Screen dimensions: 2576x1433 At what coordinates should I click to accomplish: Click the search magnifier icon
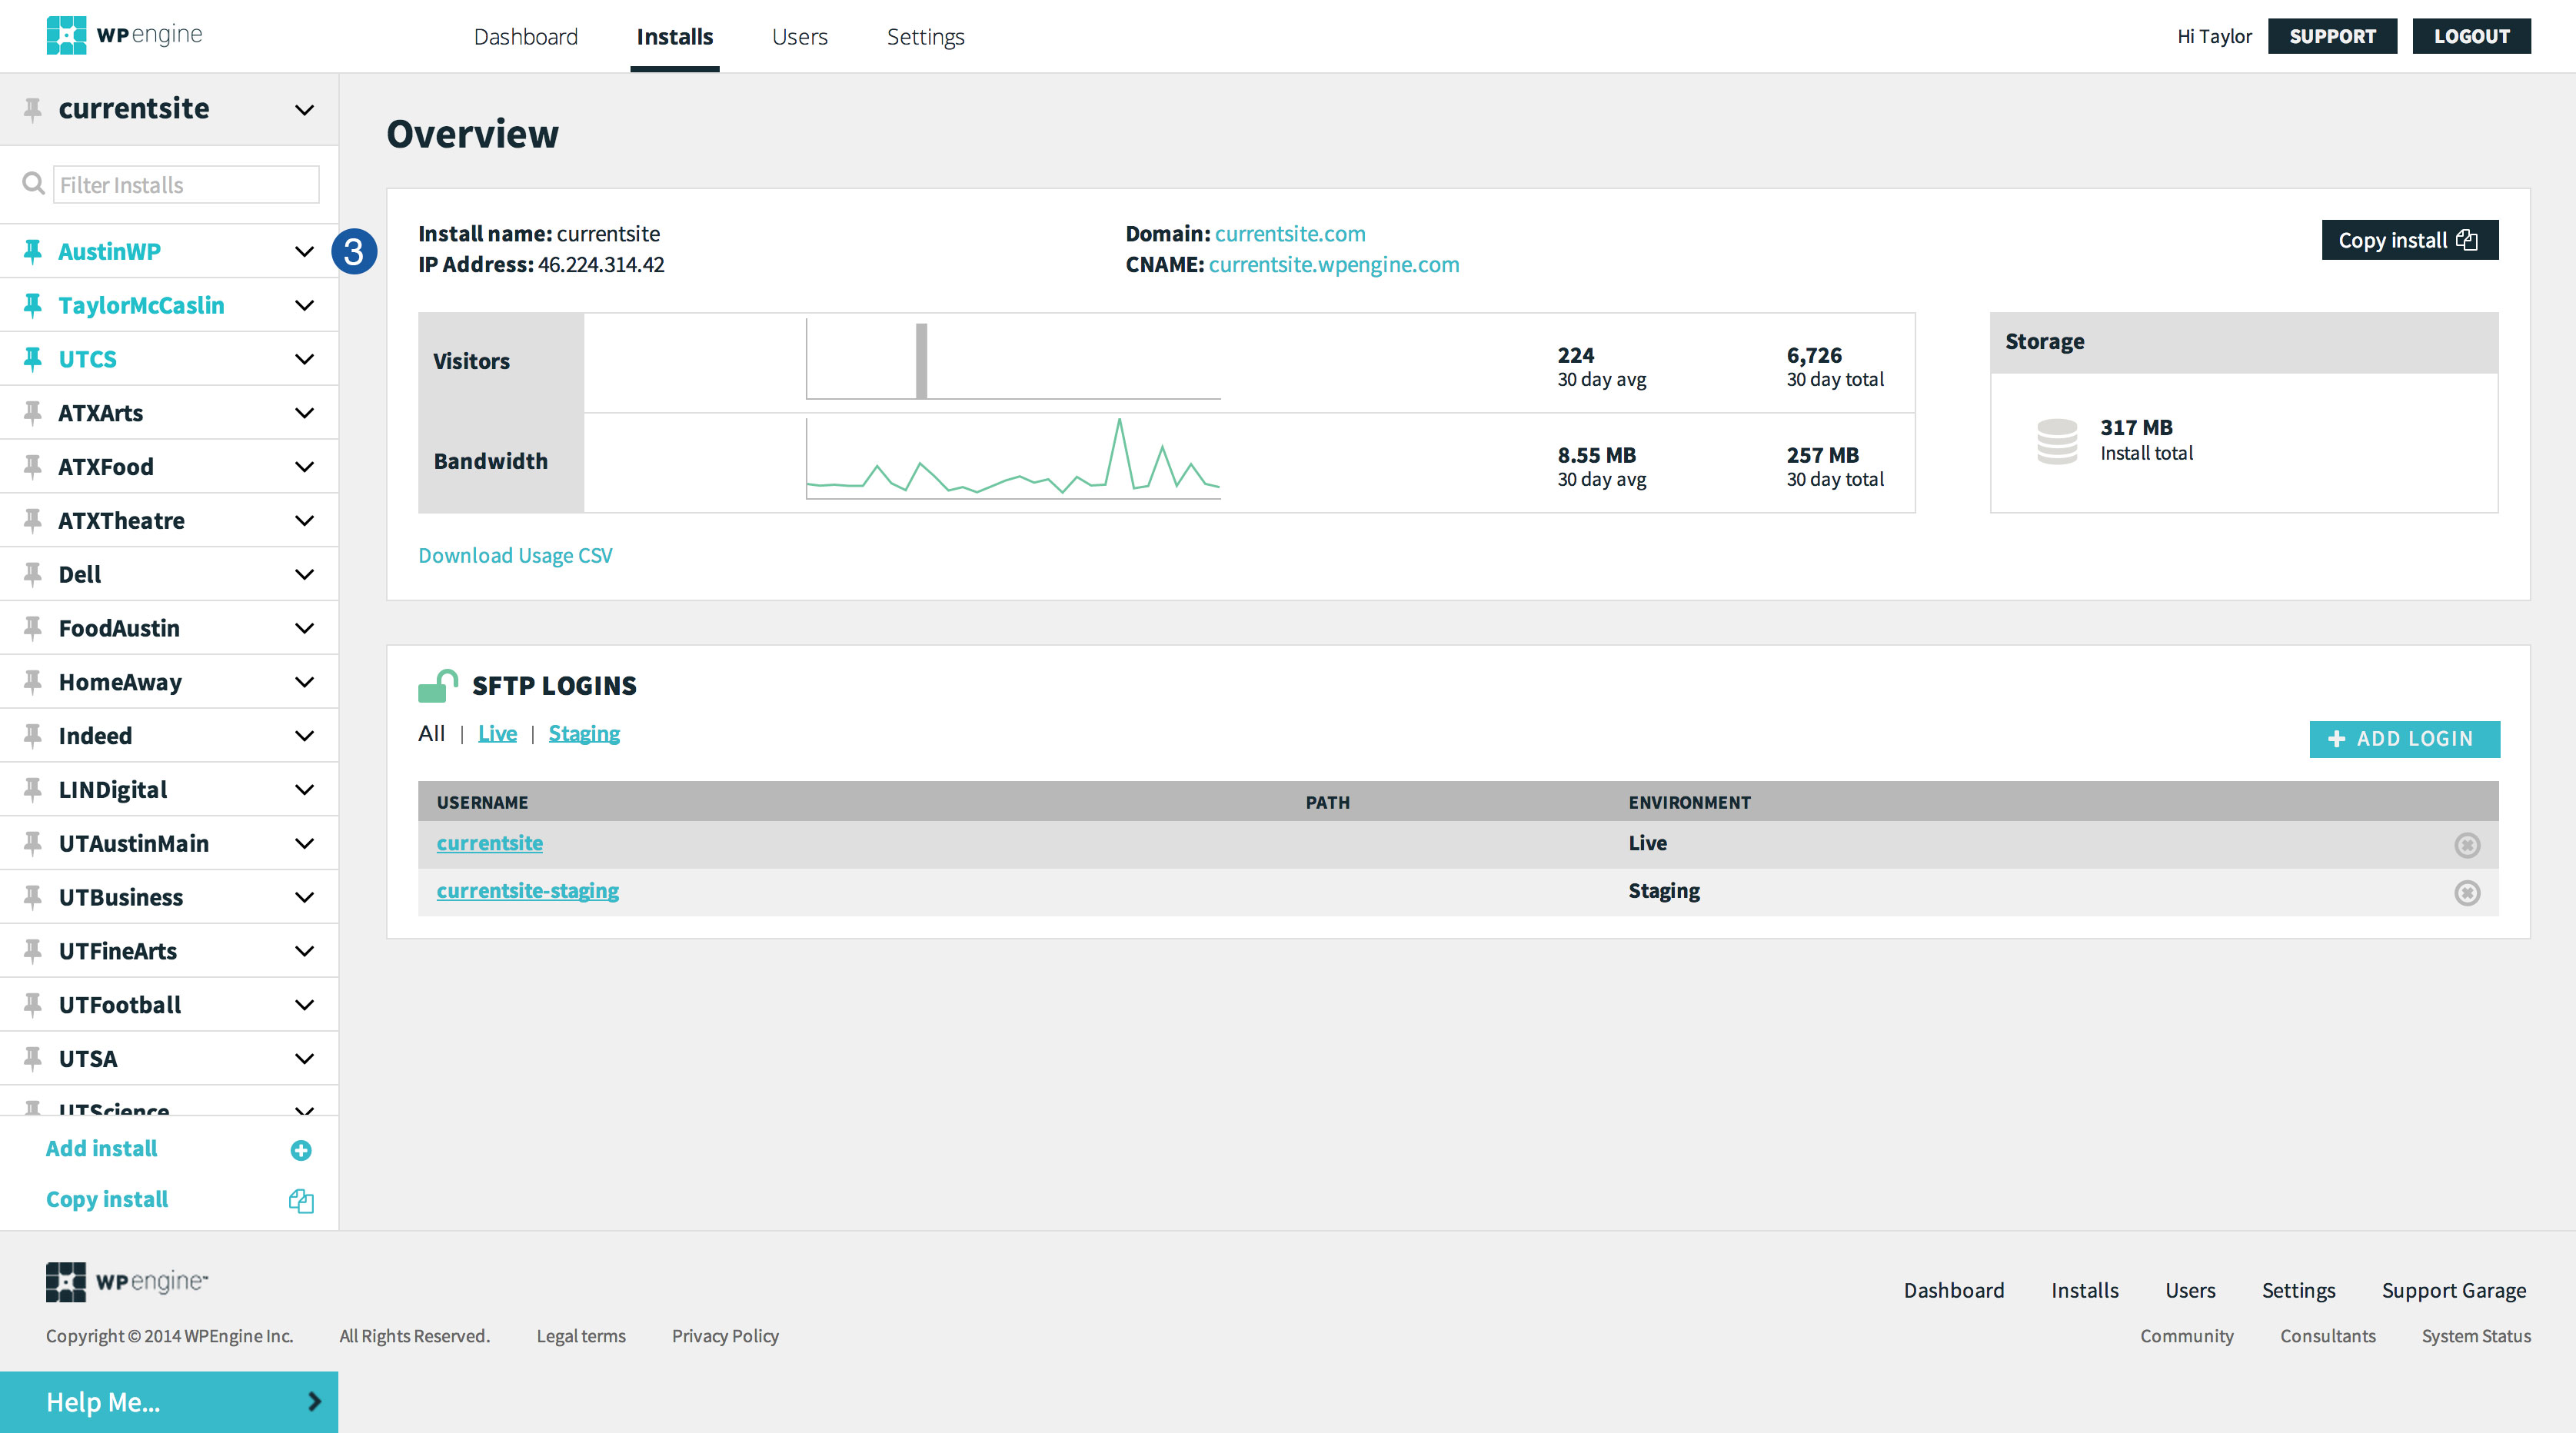(33, 184)
